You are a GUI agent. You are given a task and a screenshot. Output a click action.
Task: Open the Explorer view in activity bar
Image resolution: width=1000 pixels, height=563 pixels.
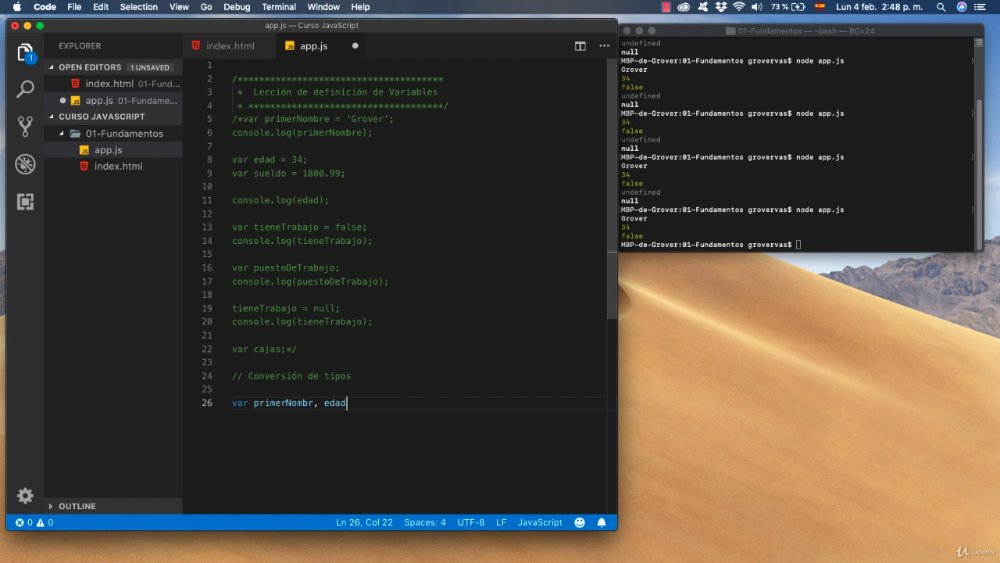25,52
